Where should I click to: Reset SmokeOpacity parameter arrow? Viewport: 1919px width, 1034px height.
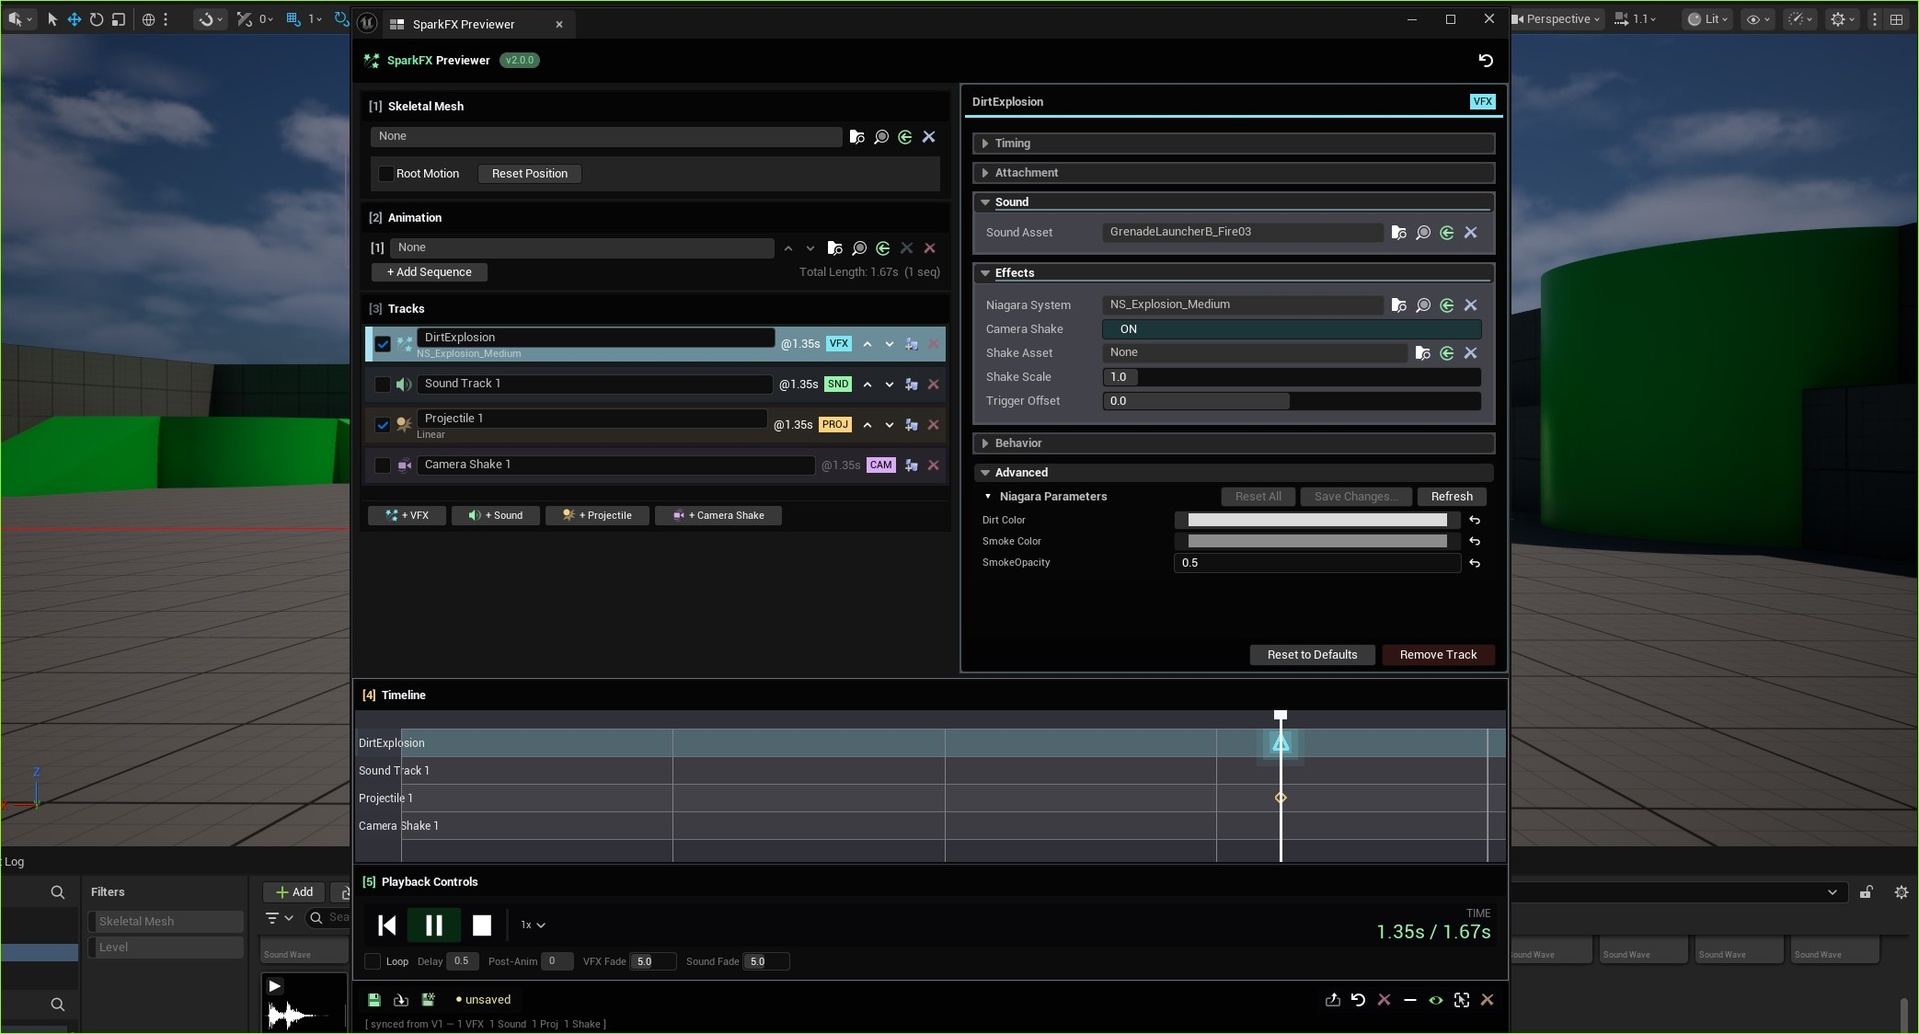coord(1475,563)
